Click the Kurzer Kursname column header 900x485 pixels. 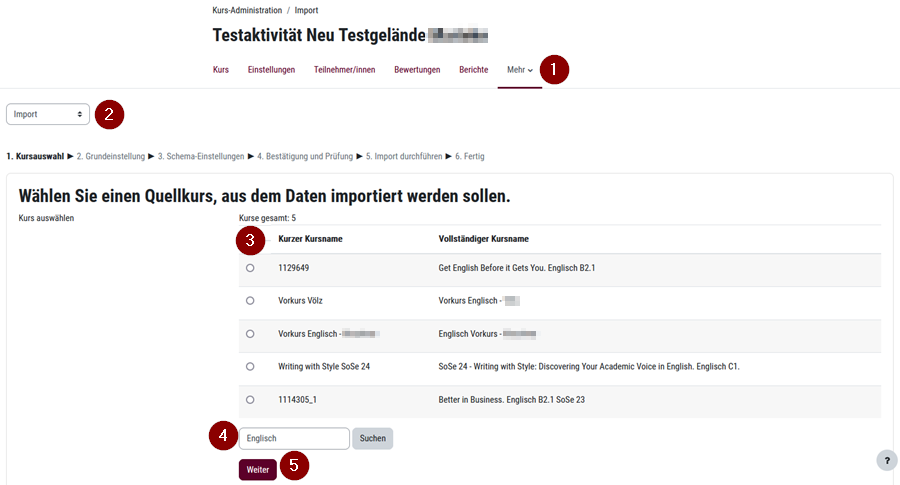pyautogui.click(x=310, y=239)
